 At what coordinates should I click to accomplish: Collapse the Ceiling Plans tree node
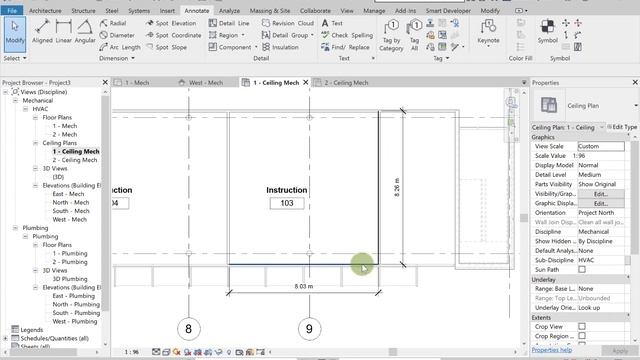click(36, 143)
